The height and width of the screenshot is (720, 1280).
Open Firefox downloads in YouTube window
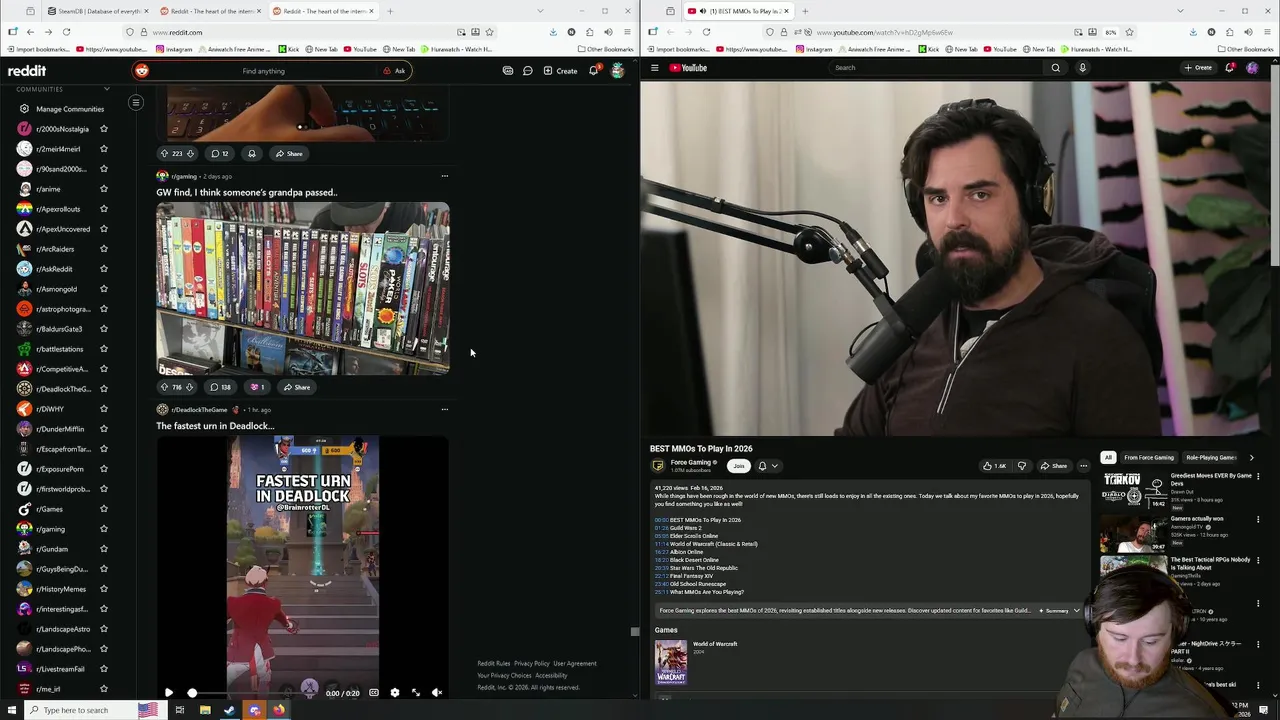pyautogui.click(x=1193, y=32)
